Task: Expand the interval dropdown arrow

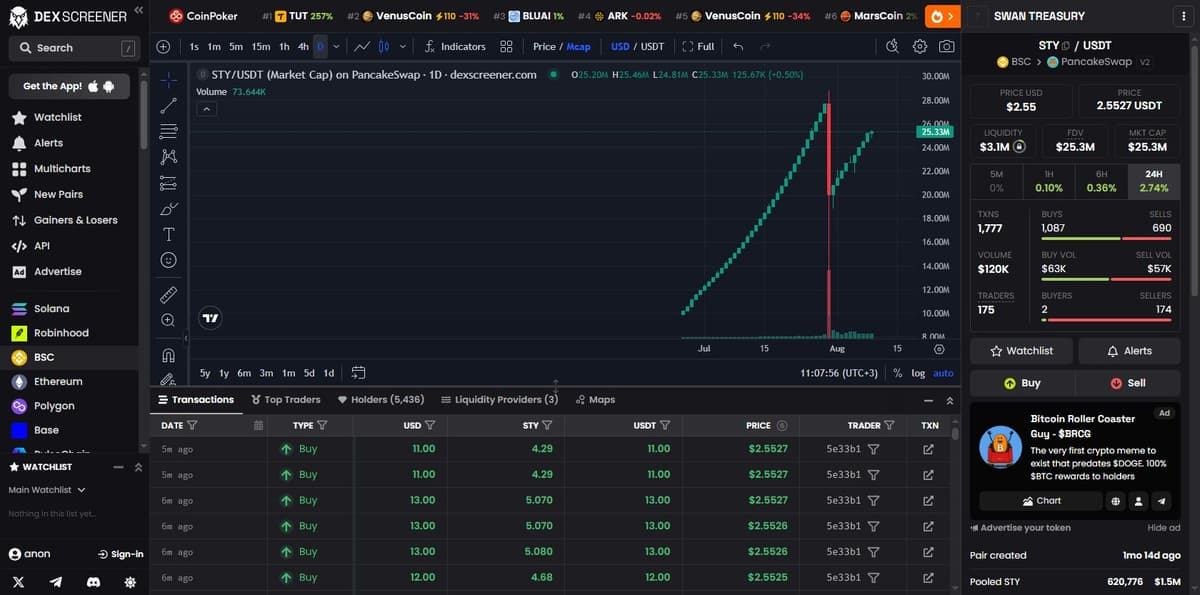Action: coord(336,47)
